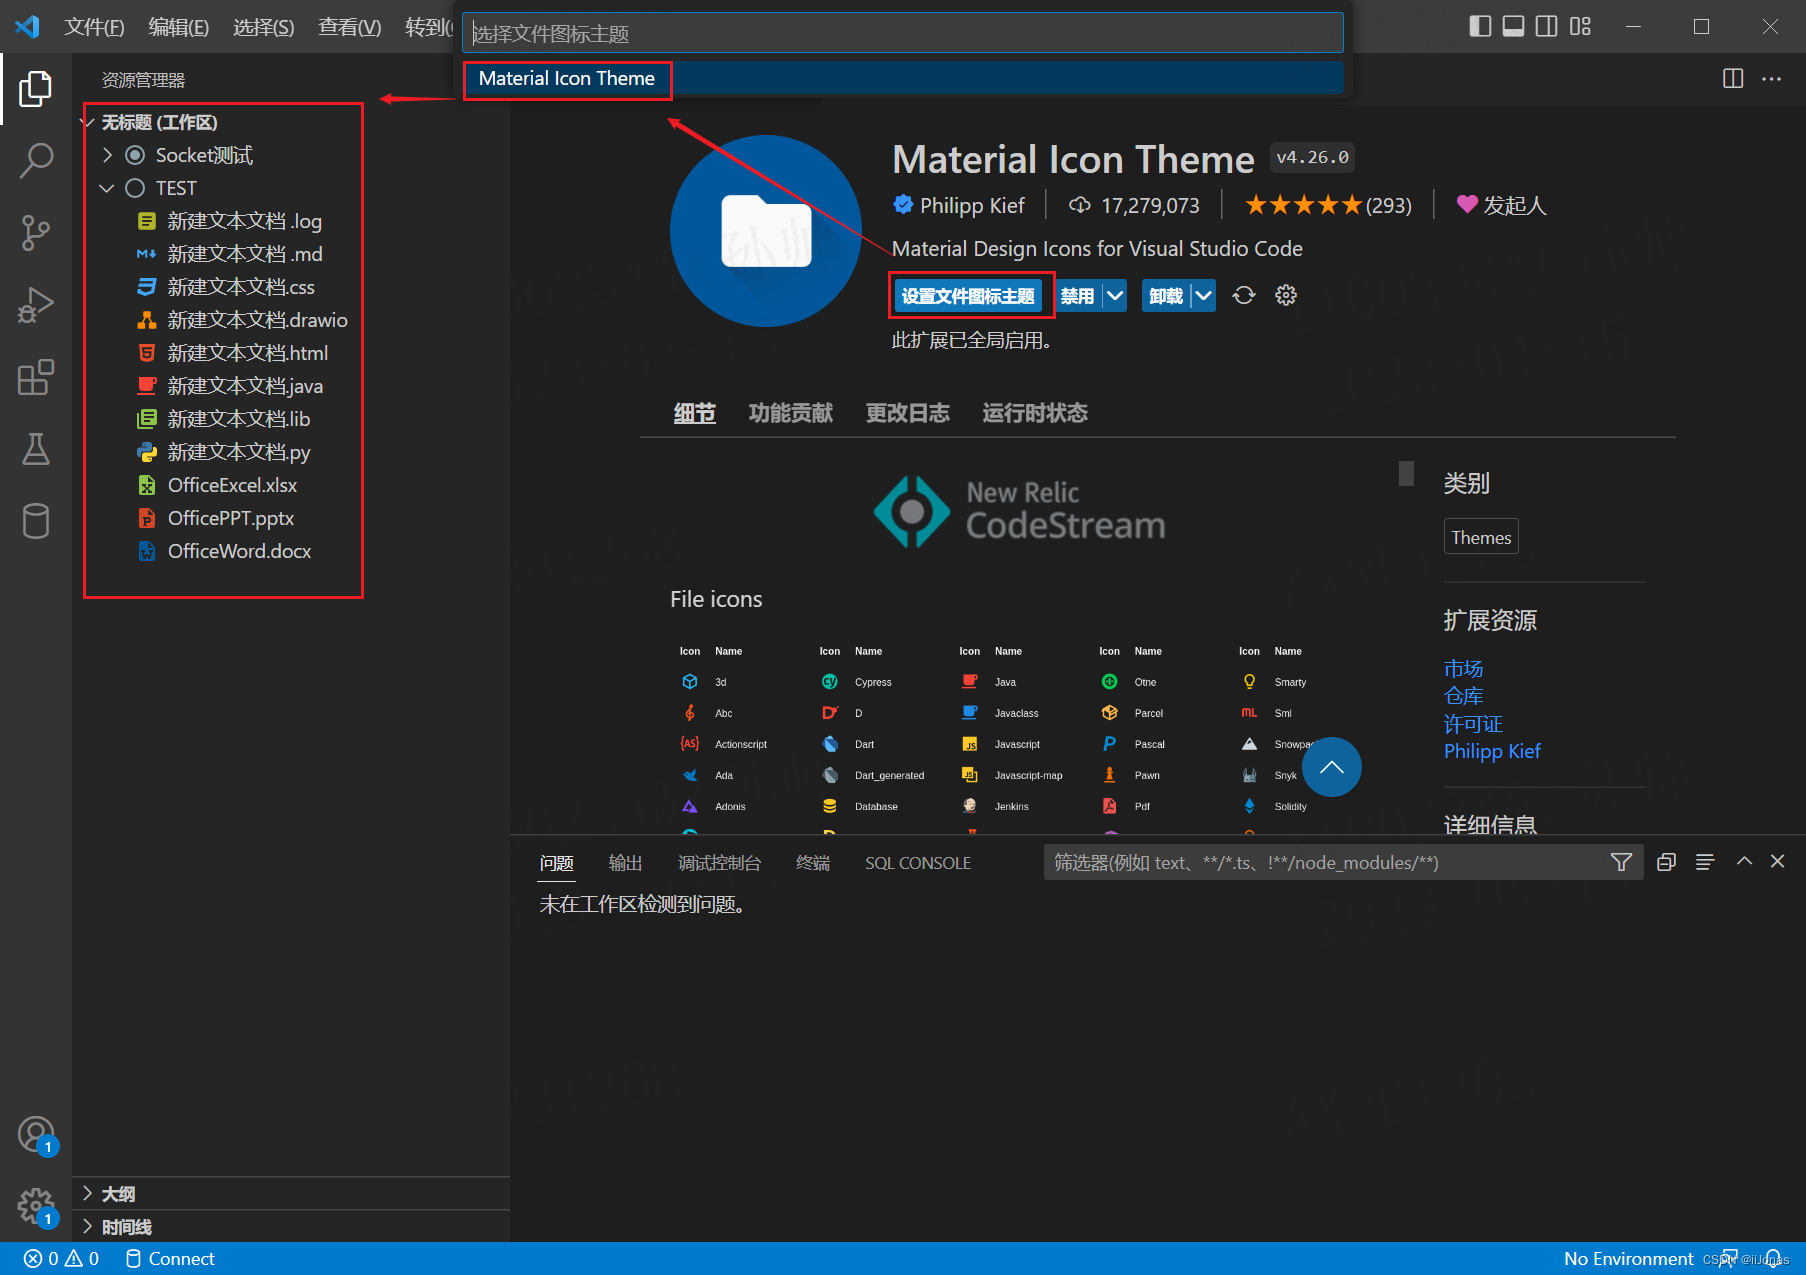
Task: Open the 市场 marketplace link
Action: click(1463, 668)
